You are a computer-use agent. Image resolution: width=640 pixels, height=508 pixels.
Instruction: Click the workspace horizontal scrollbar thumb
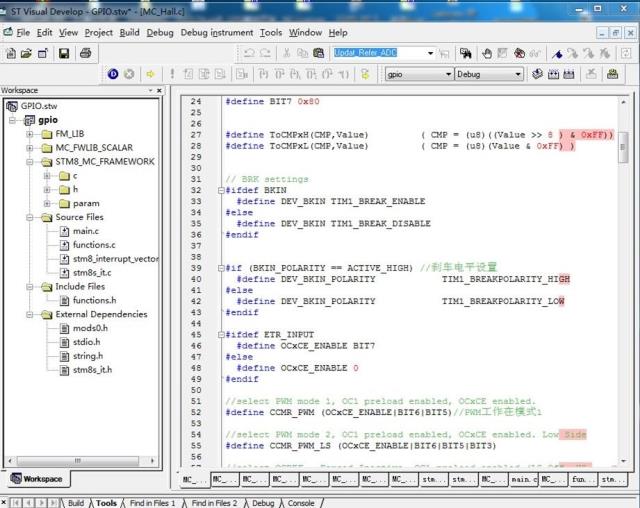78,461
